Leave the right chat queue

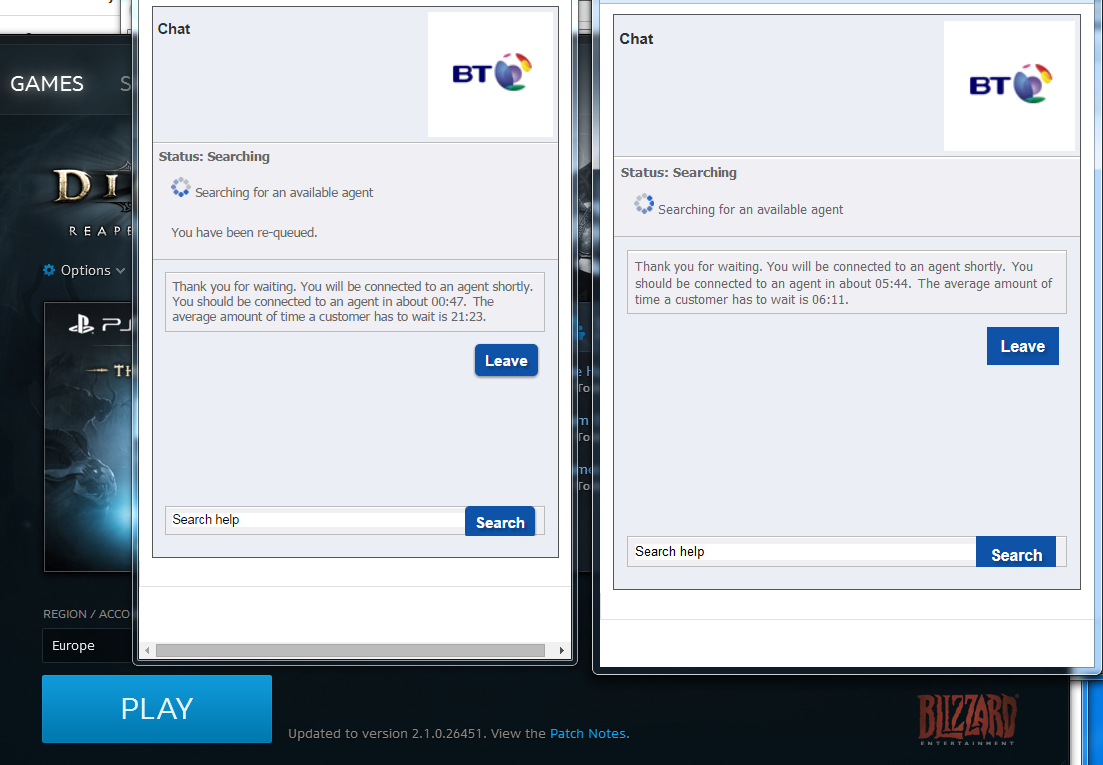coord(1022,345)
